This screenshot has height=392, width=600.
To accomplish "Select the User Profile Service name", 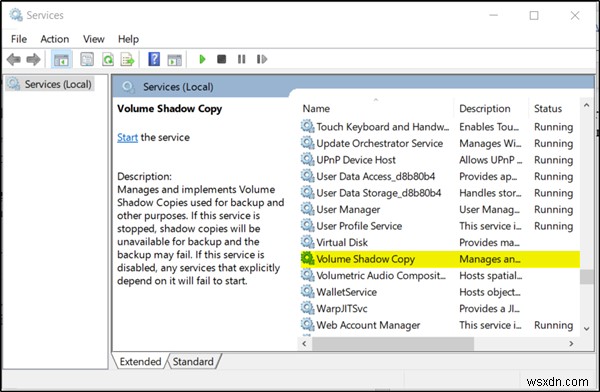I will 359,226.
